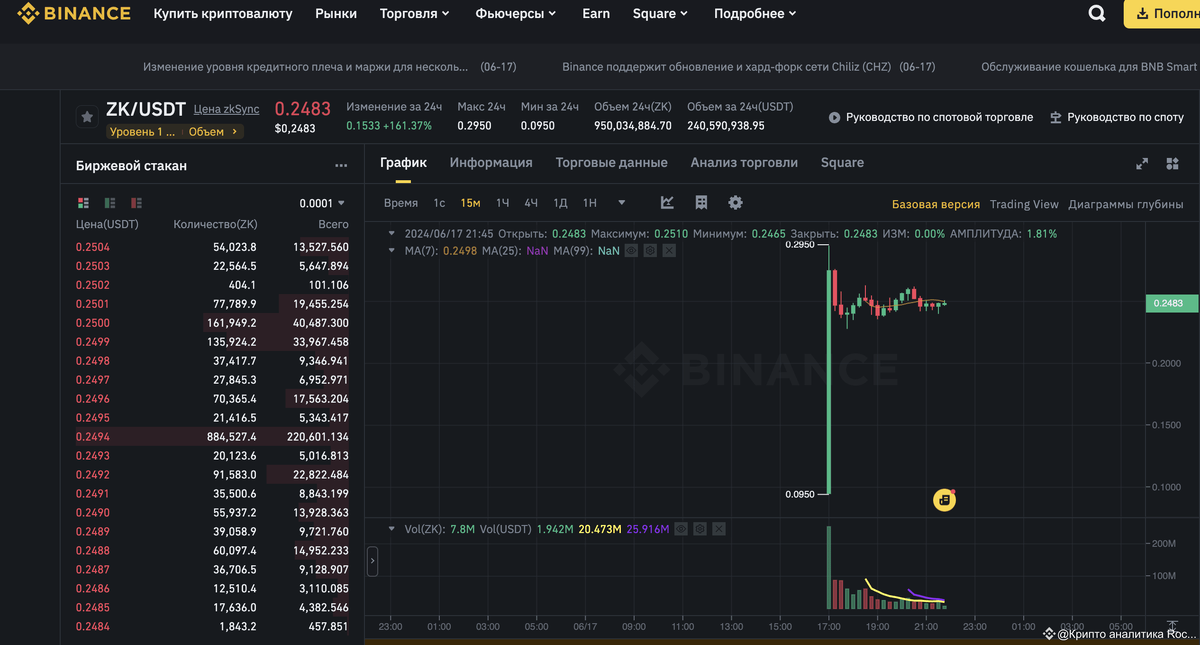Expand more time intervals arrow
Image resolution: width=1200 pixels, height=645 pixels.
pyautogui.click(x=622, y=203)
